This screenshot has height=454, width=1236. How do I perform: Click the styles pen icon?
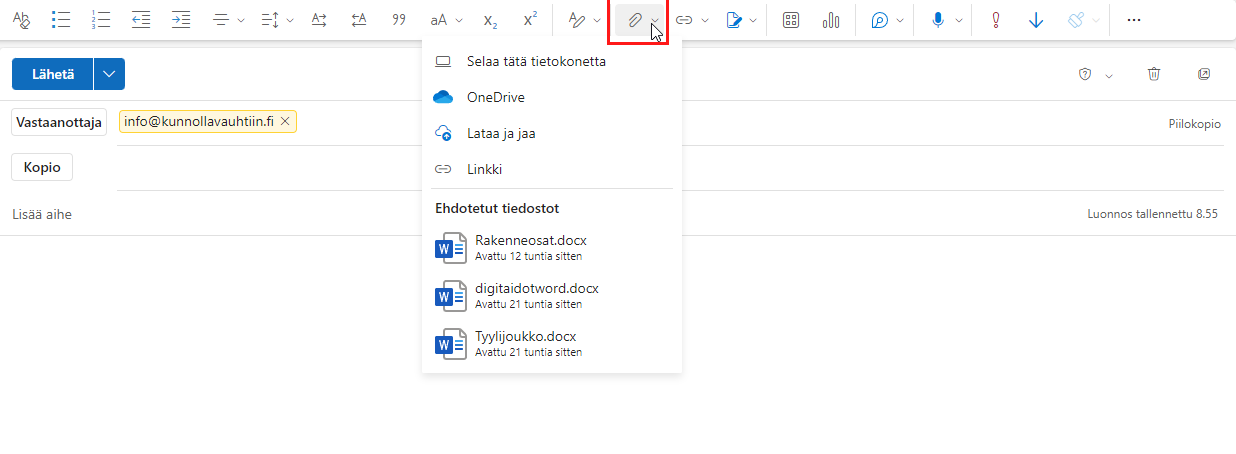577,20
